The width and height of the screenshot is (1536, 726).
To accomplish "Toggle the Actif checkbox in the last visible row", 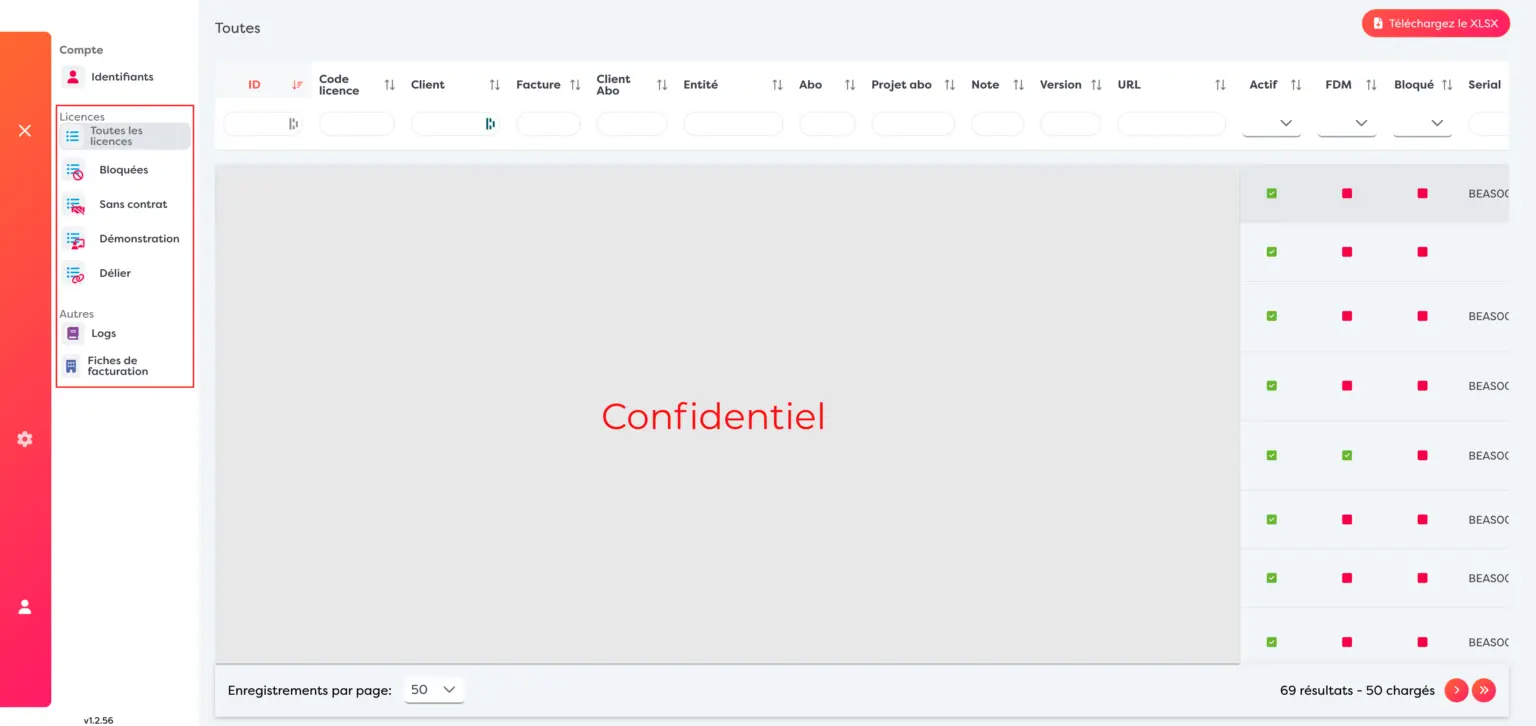I will tap(1272, 642).
